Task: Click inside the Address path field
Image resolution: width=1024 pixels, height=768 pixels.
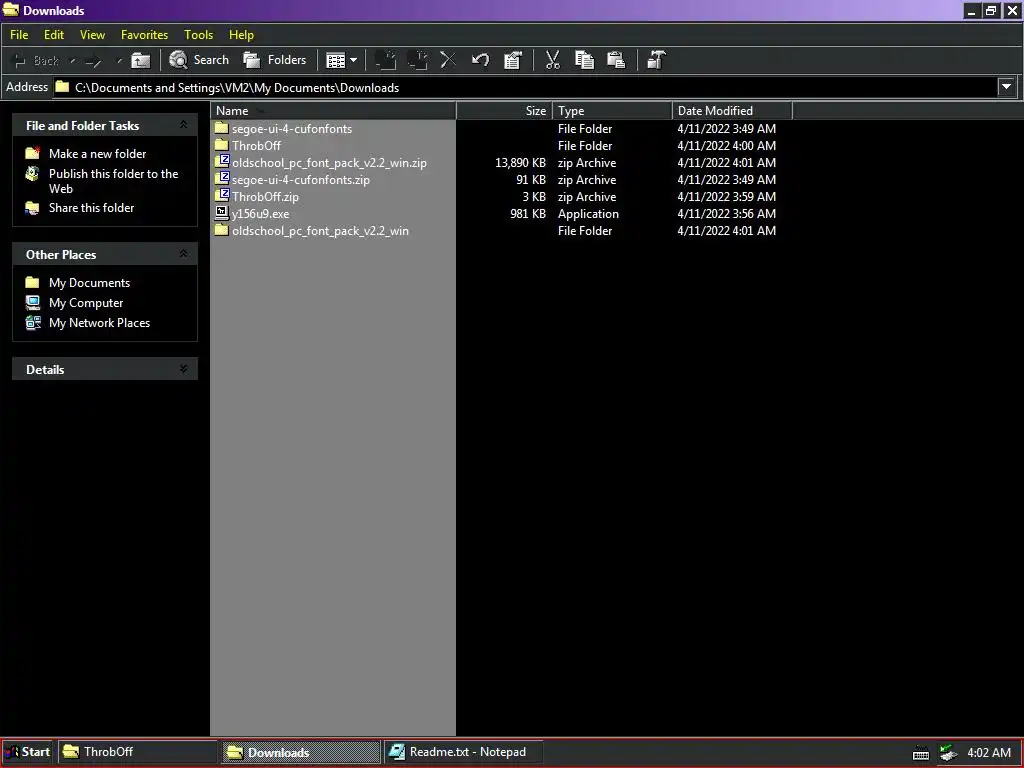Action: (525, 88)
